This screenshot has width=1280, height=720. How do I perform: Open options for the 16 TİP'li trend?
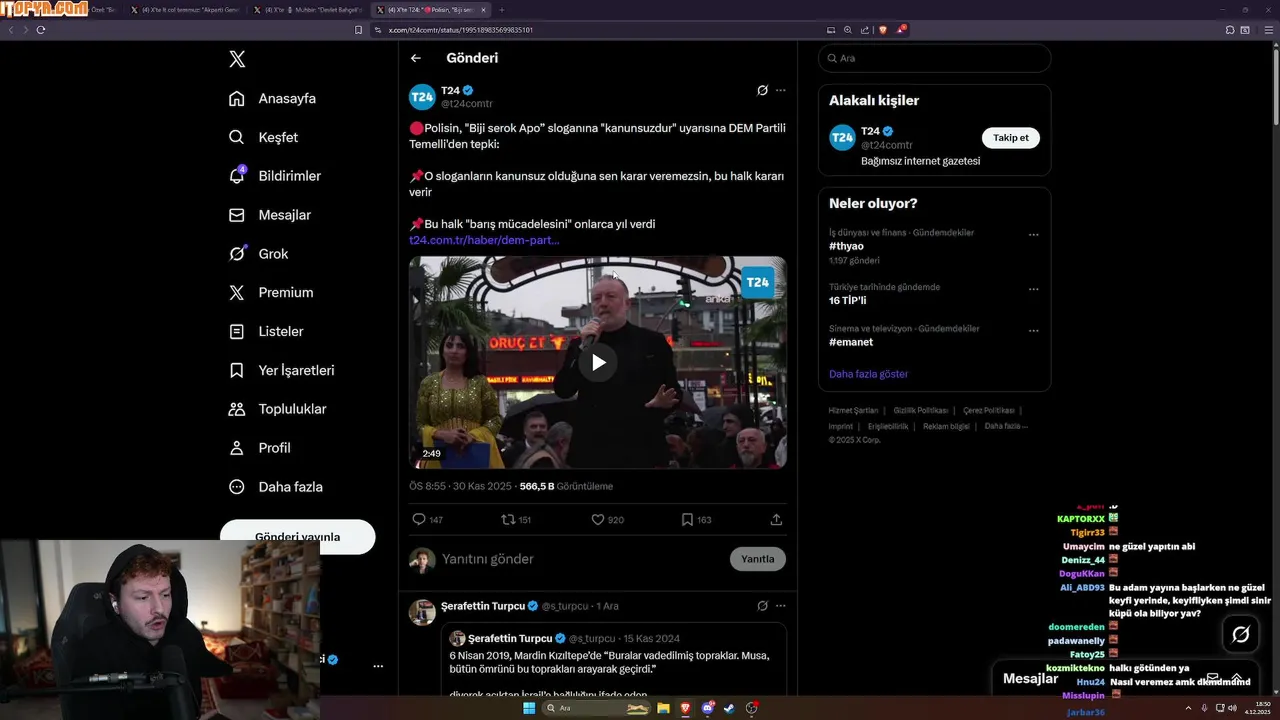(x=1034, y=290)
